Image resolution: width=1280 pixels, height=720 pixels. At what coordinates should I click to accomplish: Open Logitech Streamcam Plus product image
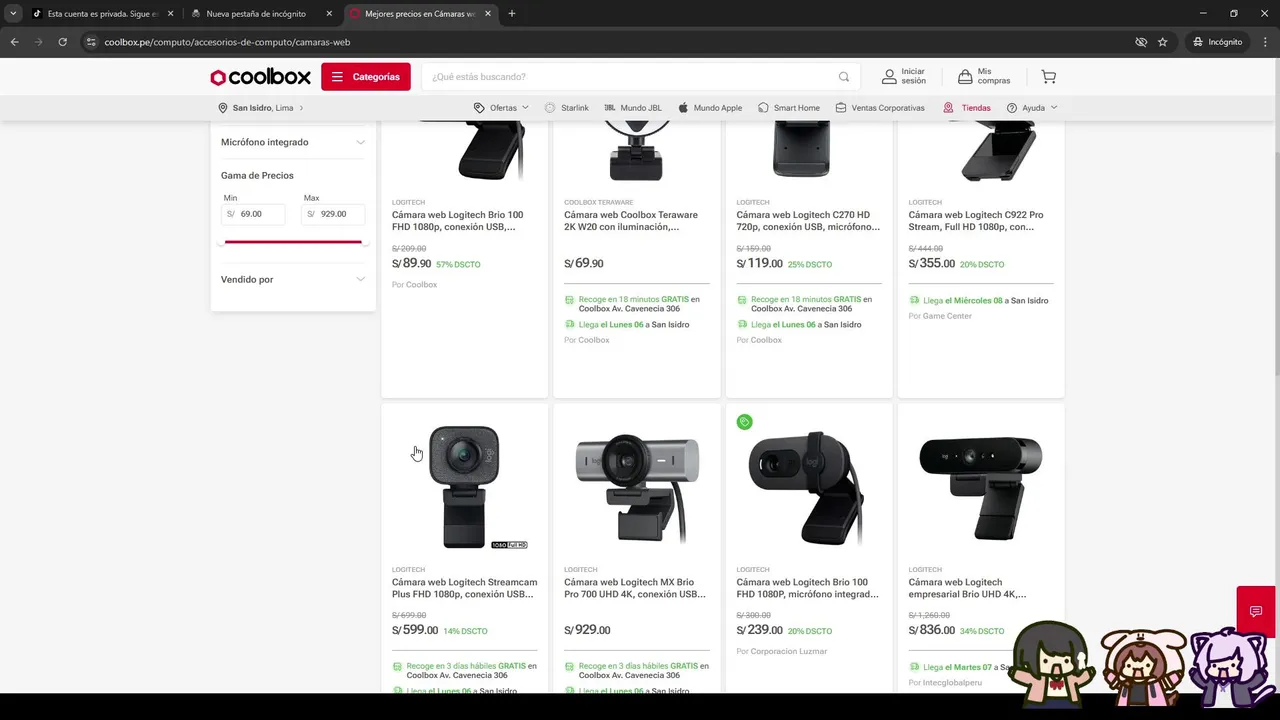pos(465,487)
